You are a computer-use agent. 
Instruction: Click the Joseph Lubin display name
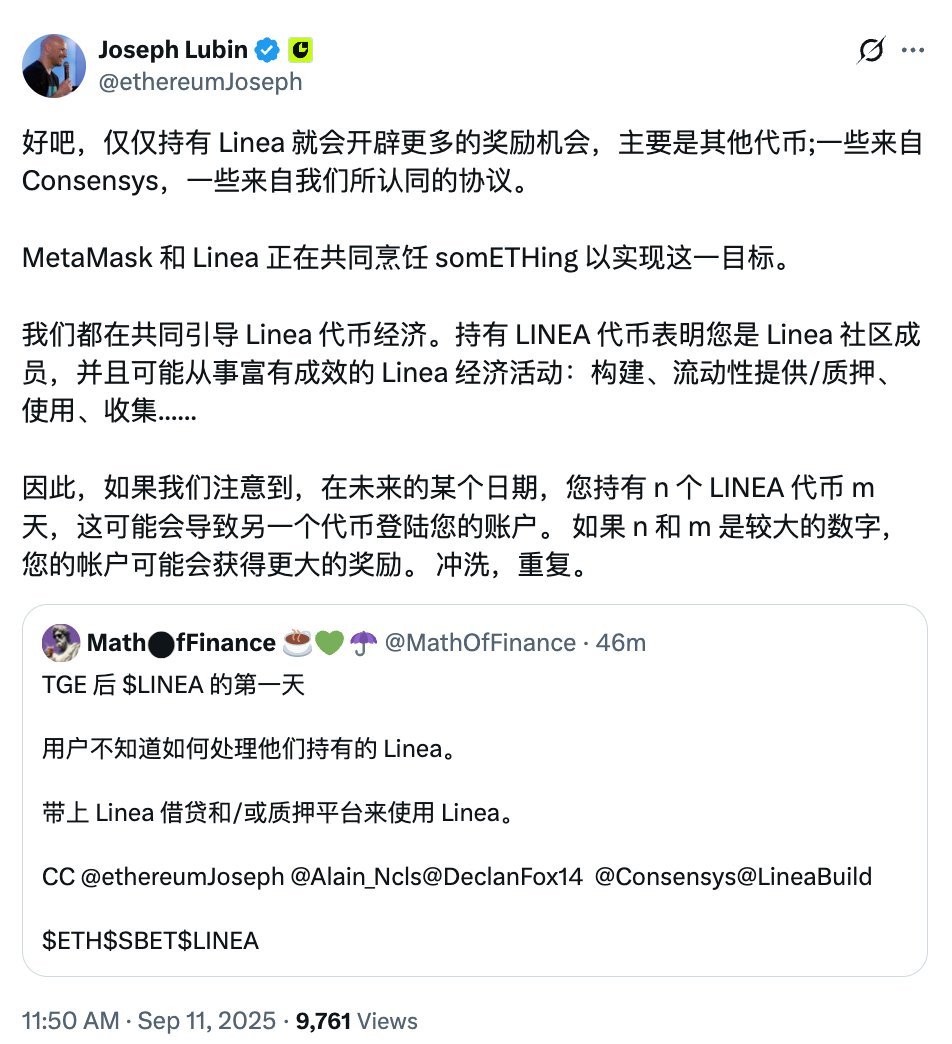coord(173,50)
